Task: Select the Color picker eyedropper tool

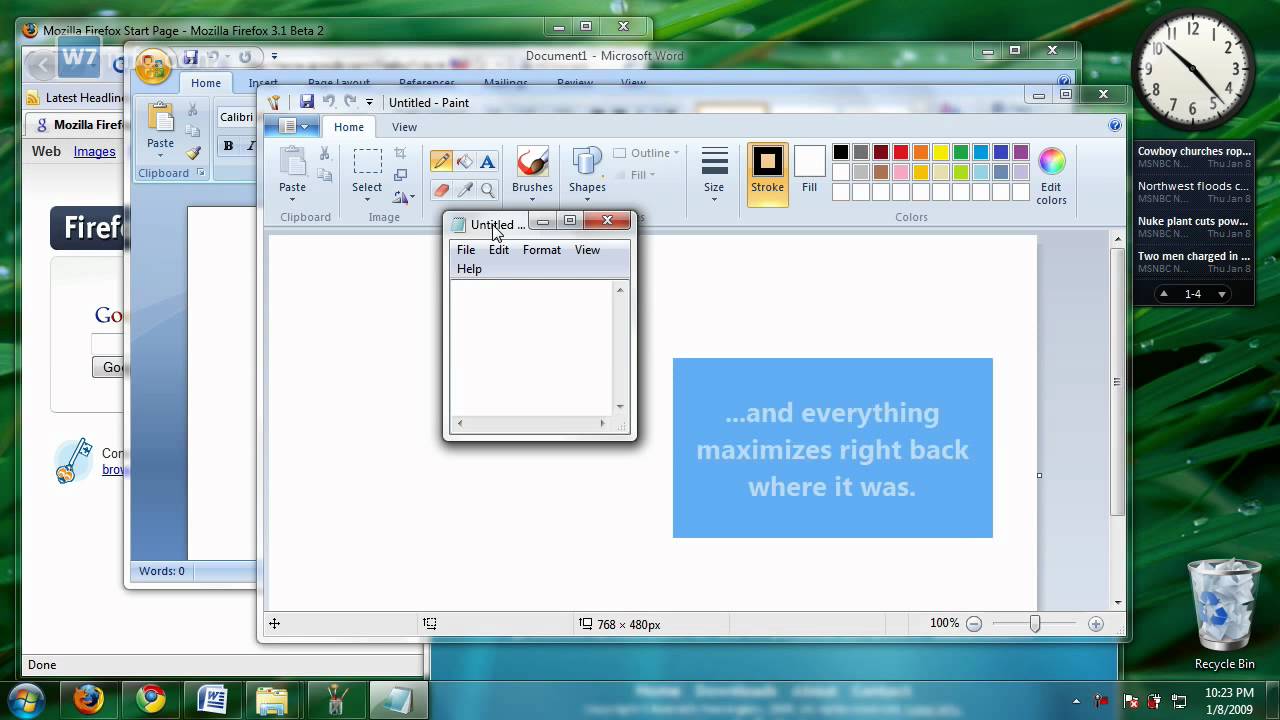Action: (464, 190)
